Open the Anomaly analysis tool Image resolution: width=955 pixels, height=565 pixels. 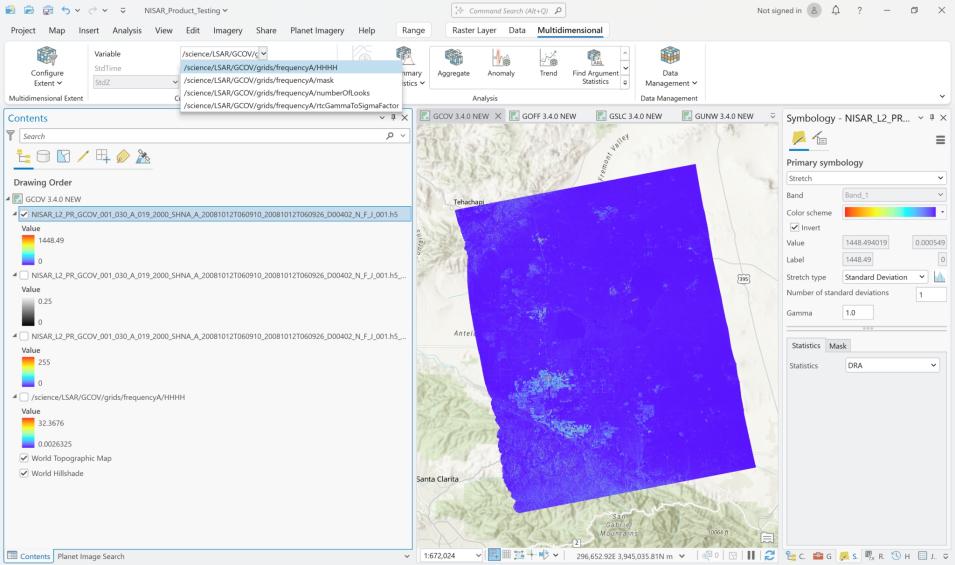tap(501, 62)
